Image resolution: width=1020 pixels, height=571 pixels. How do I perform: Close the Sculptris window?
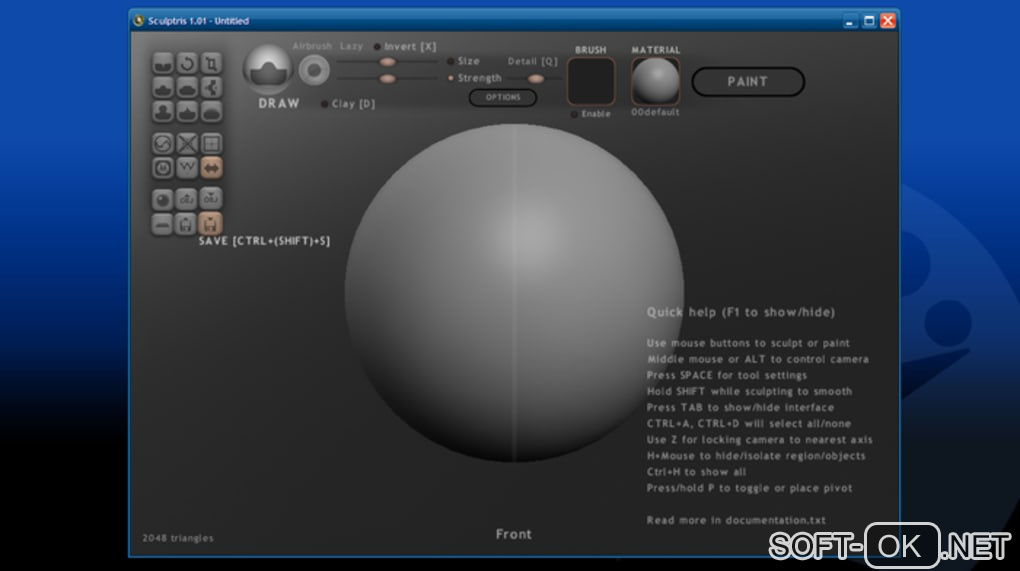[x=888, y=21]
